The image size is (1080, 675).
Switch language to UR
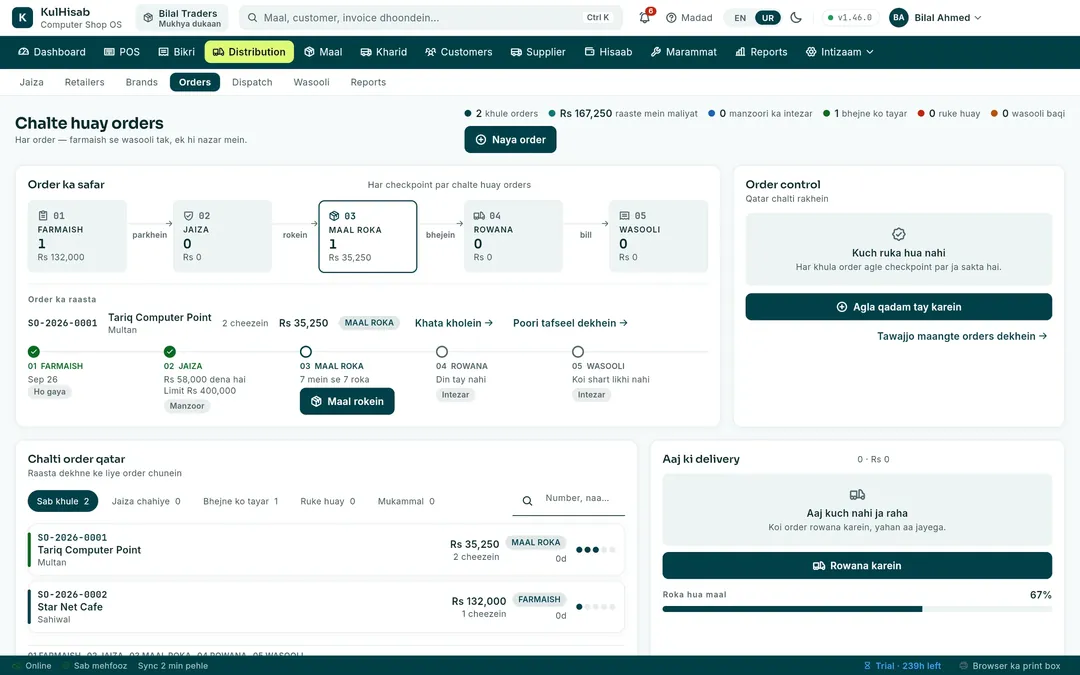768,18
